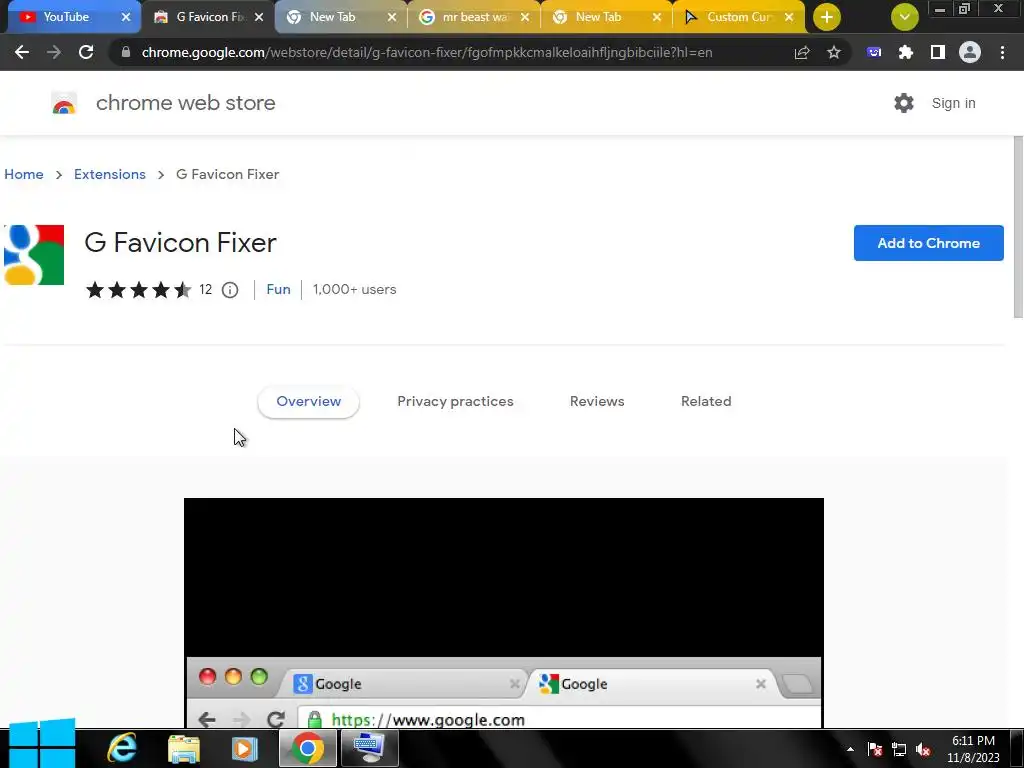Switch to the YouTube tab
This screenshot has height=768, width=1024.
pyautogui.click(x=65, y=17)
